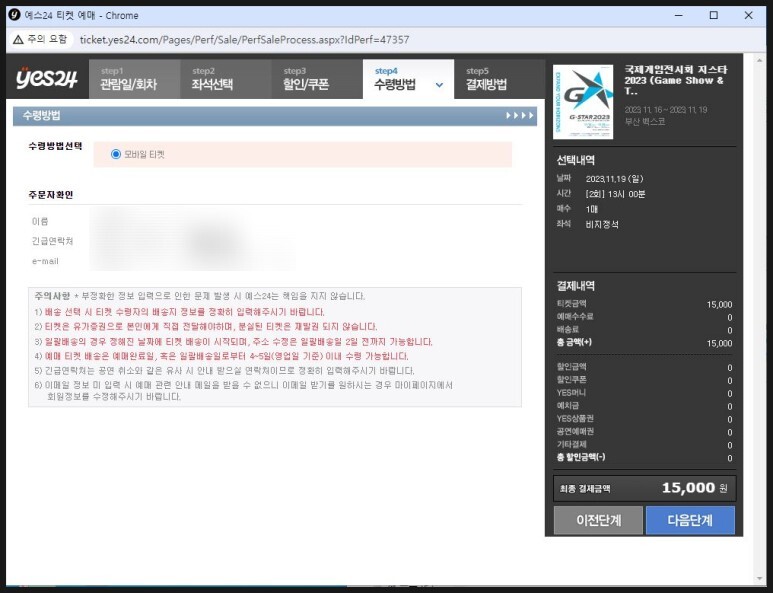Click the scroll down arrow of the page
This screenshot has height=593, width=773.
point(759,579)
